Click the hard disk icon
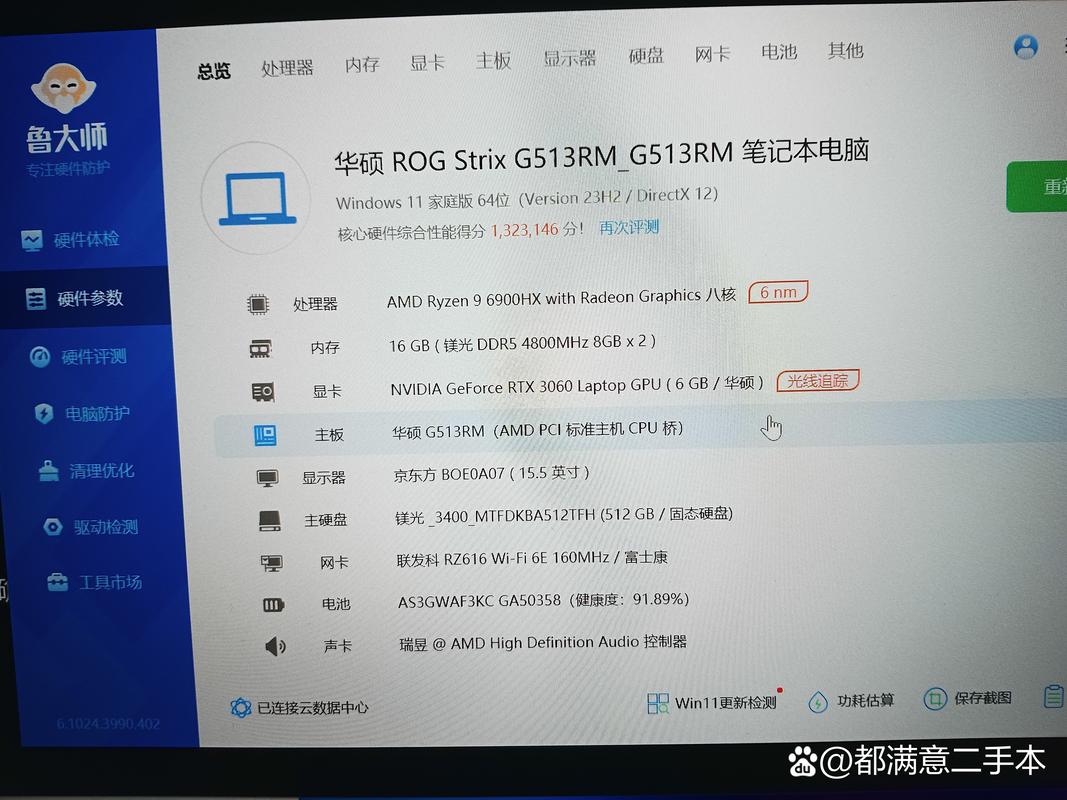 (x=269, y=521)
